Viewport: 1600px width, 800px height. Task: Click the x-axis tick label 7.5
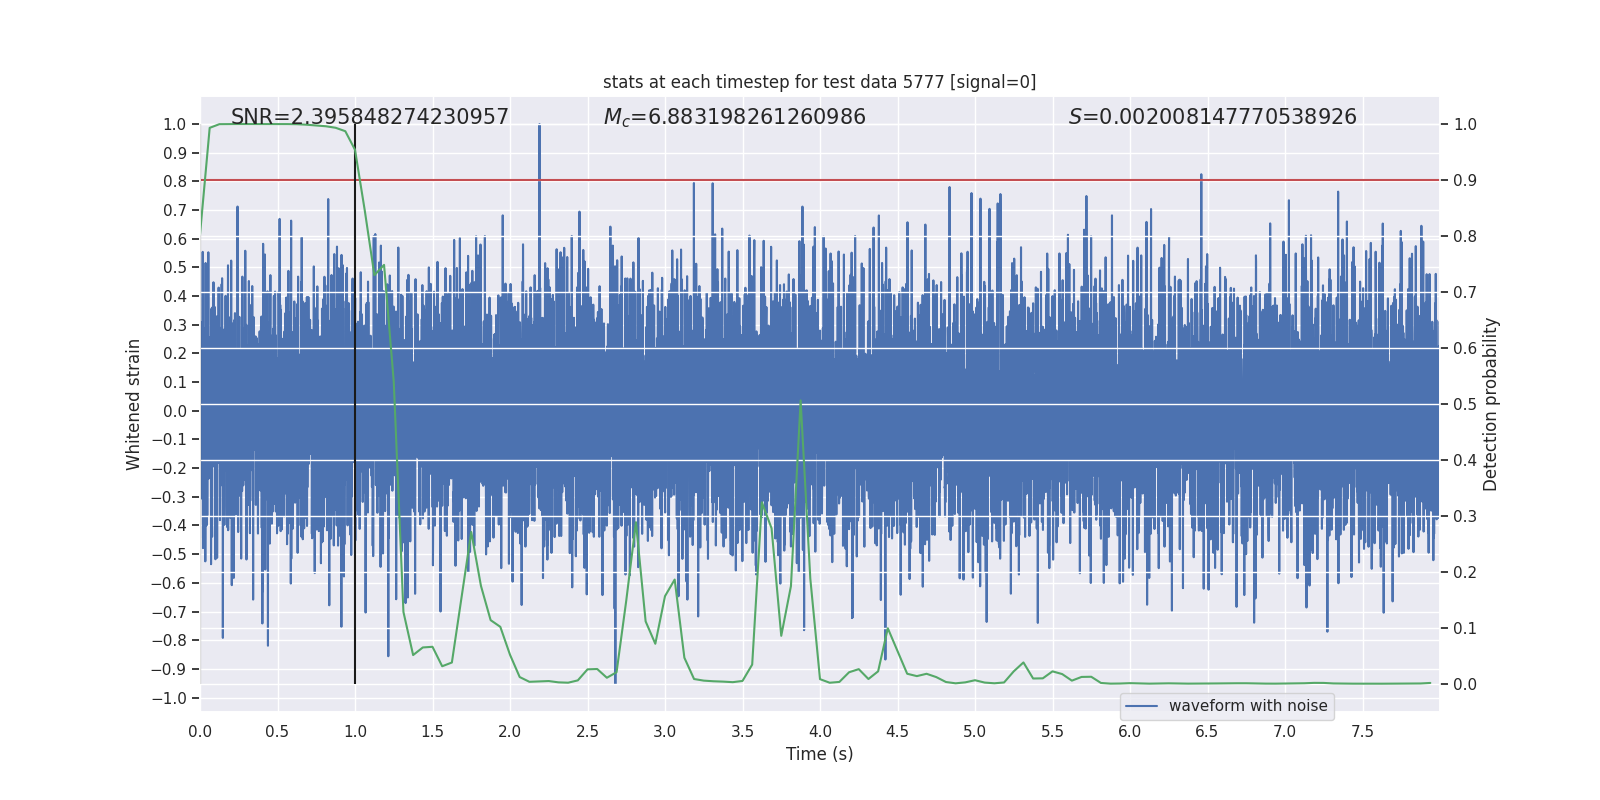1362,732
